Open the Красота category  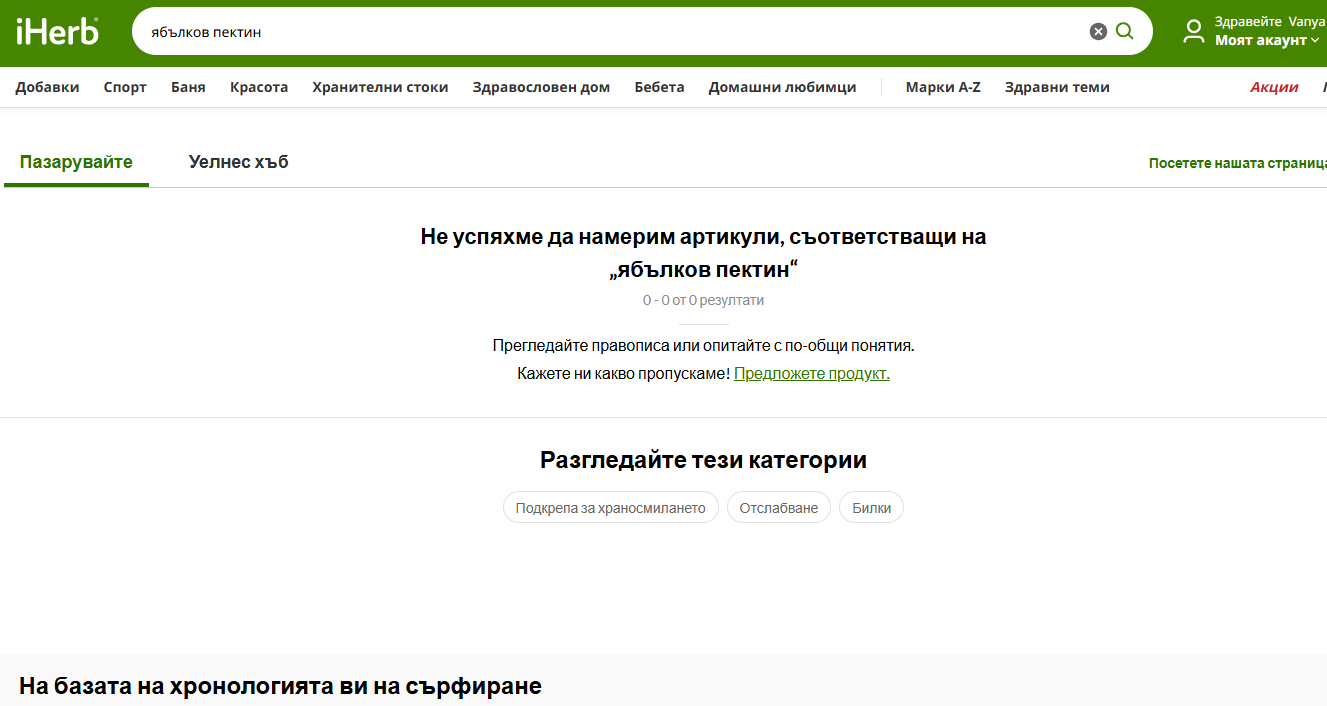click(259, 87)
